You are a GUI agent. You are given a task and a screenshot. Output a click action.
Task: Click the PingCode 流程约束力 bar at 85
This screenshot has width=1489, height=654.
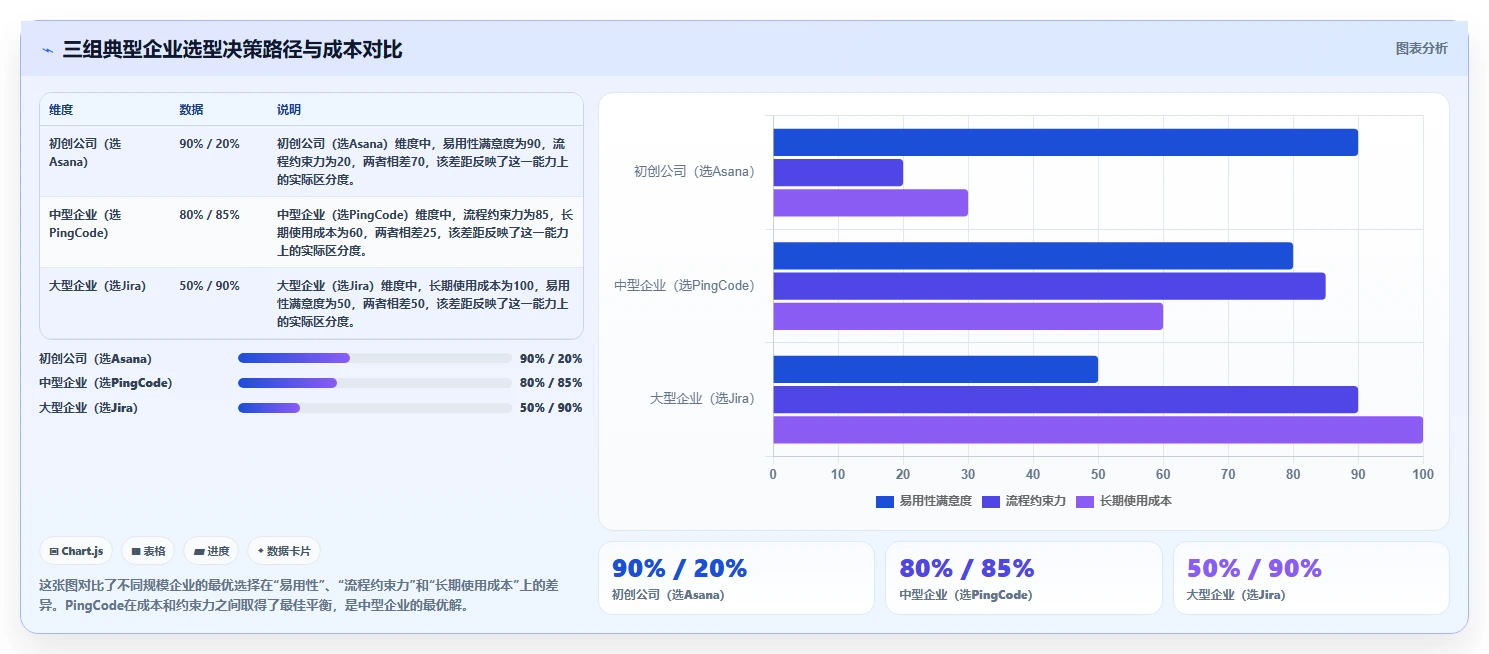coord(1049,286)
